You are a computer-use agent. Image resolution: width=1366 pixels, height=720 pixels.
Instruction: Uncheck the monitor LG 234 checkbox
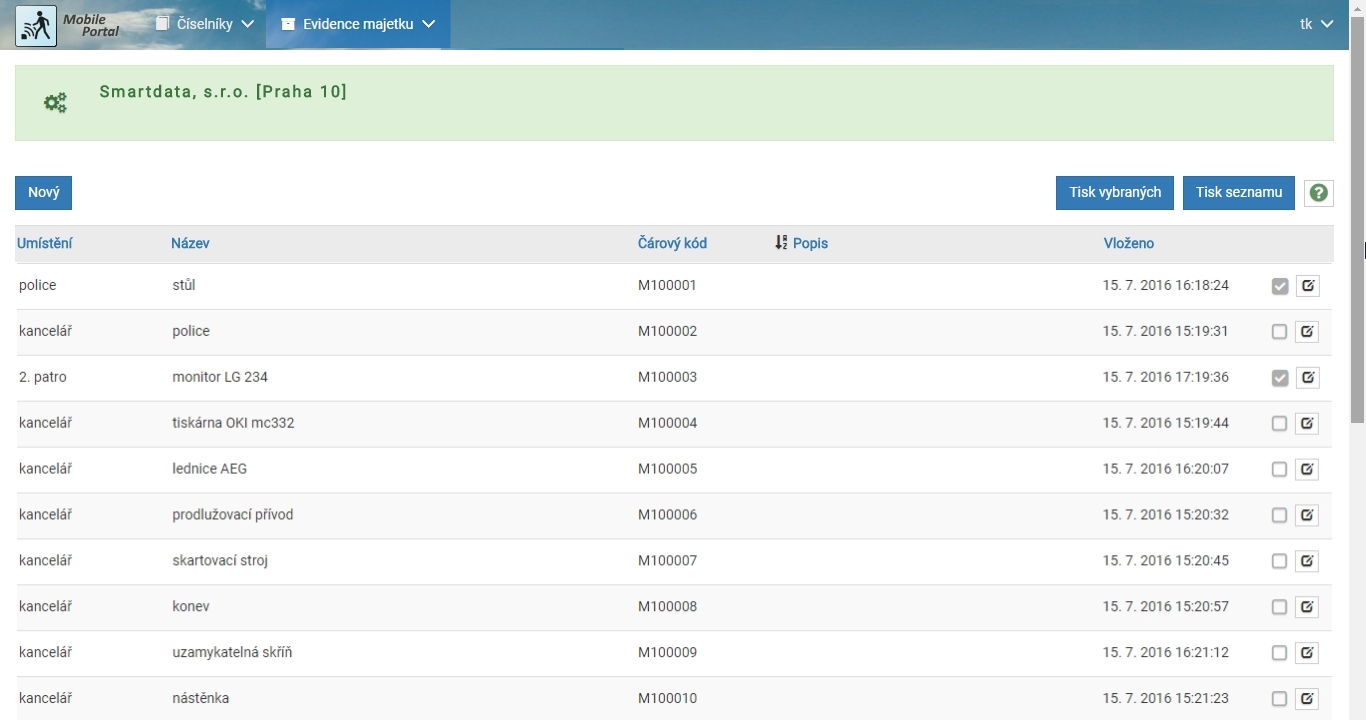click(1279, 378)
